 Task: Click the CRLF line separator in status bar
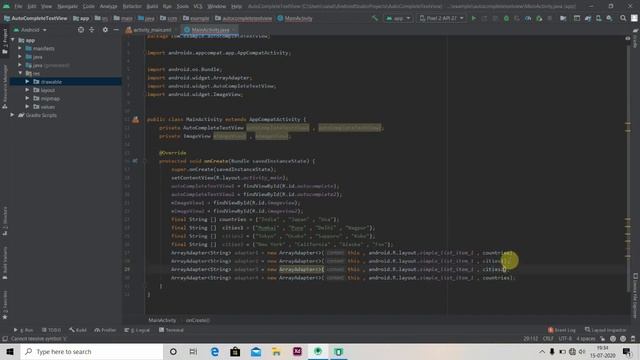pyautogui.click(x=548, y=339)
